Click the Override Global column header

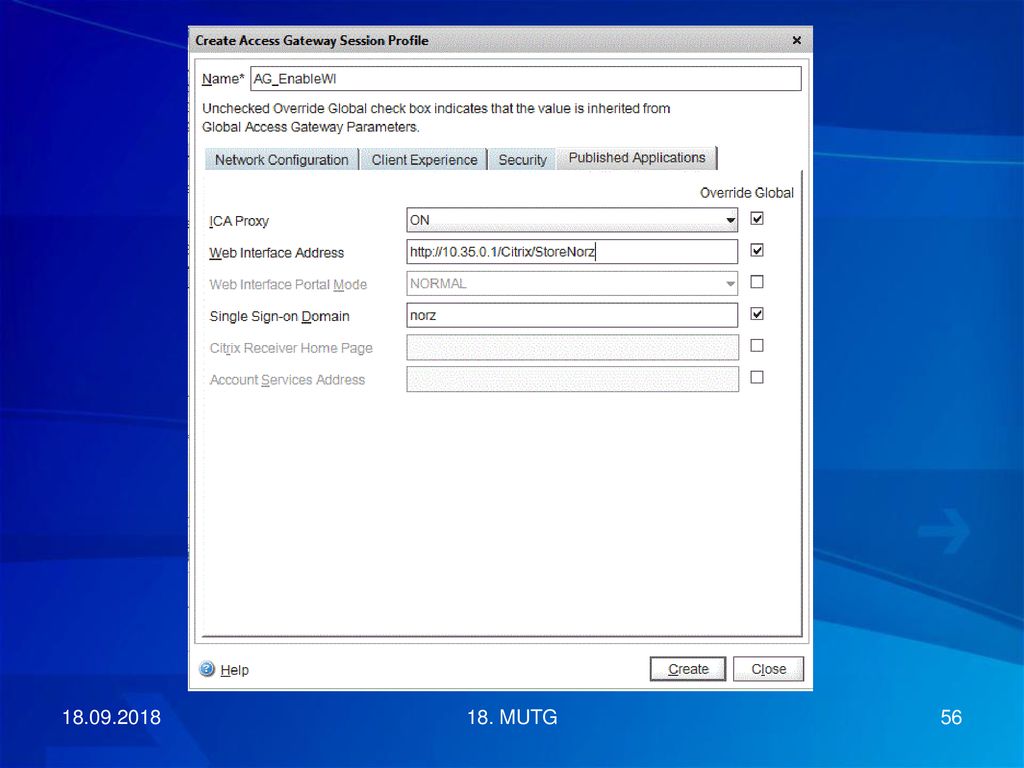tap(746, 193)
